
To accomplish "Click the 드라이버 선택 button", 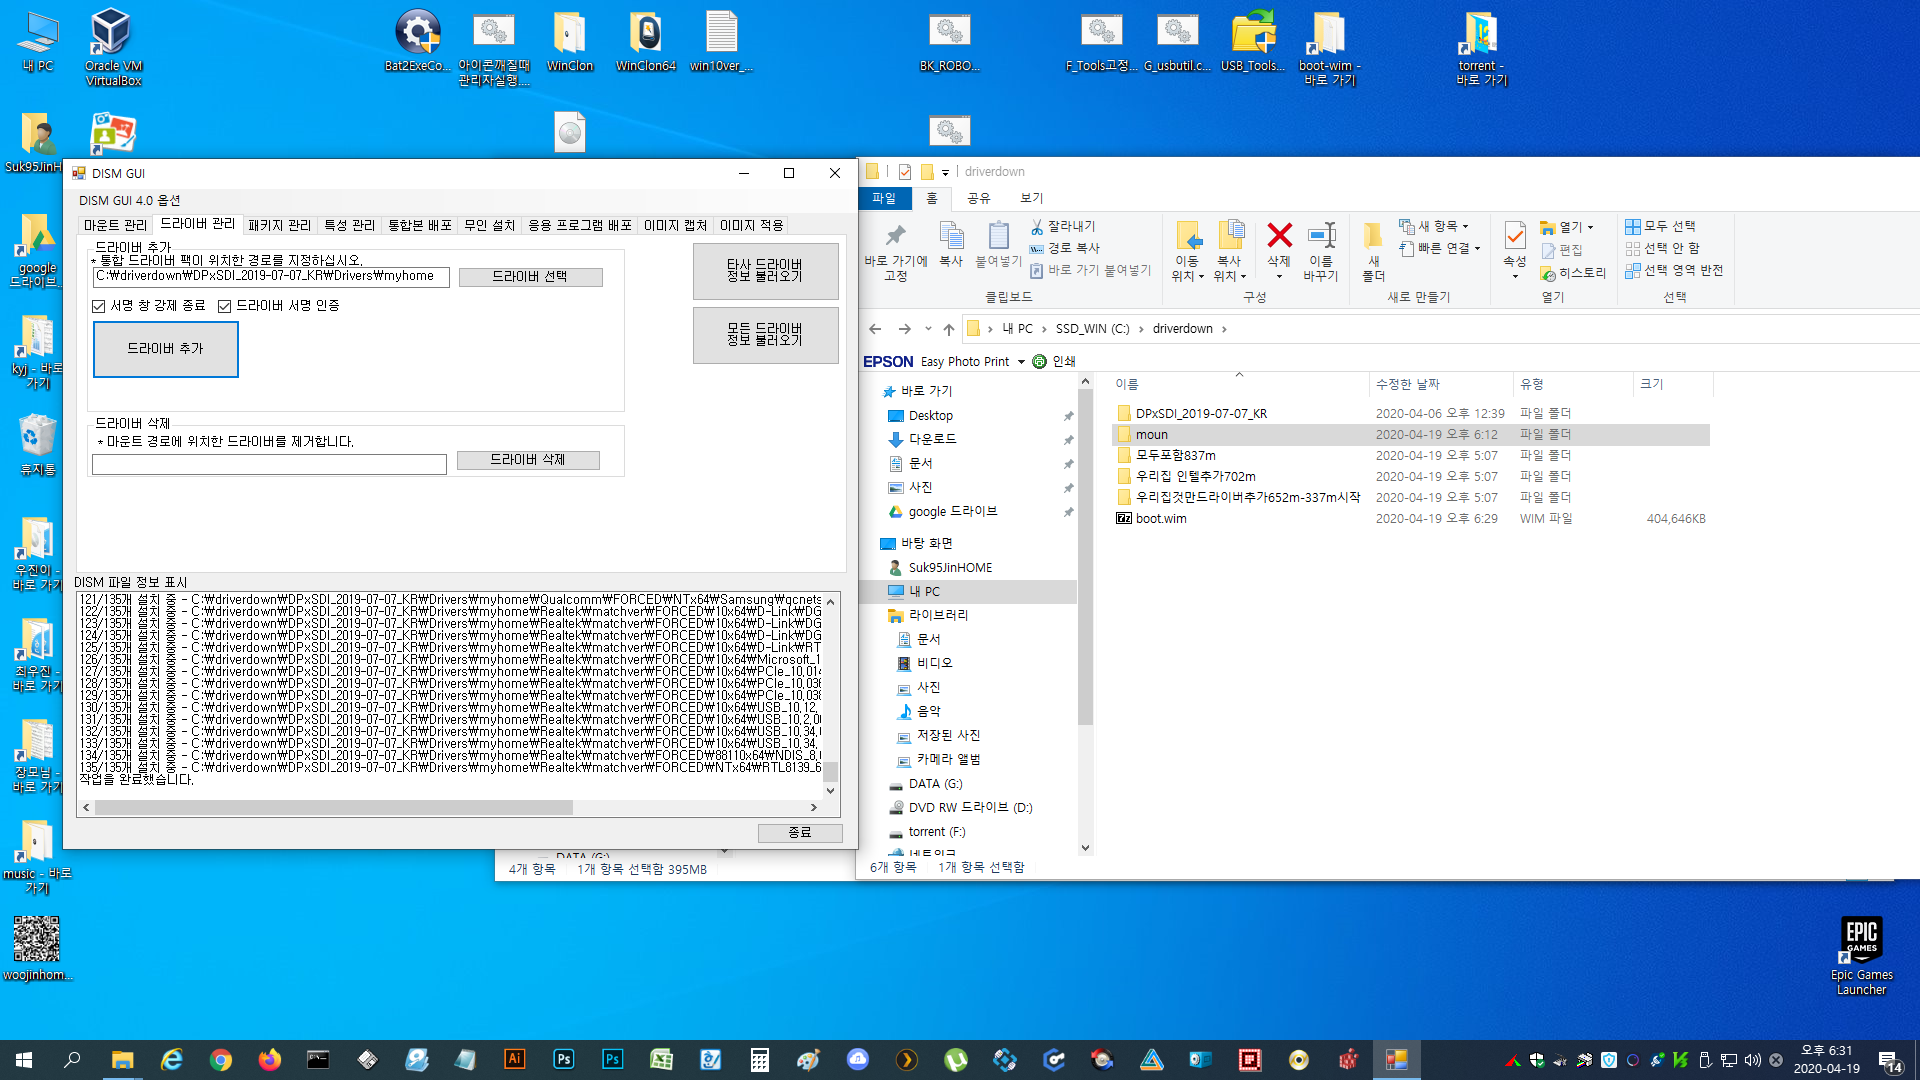I will (530, 277).
